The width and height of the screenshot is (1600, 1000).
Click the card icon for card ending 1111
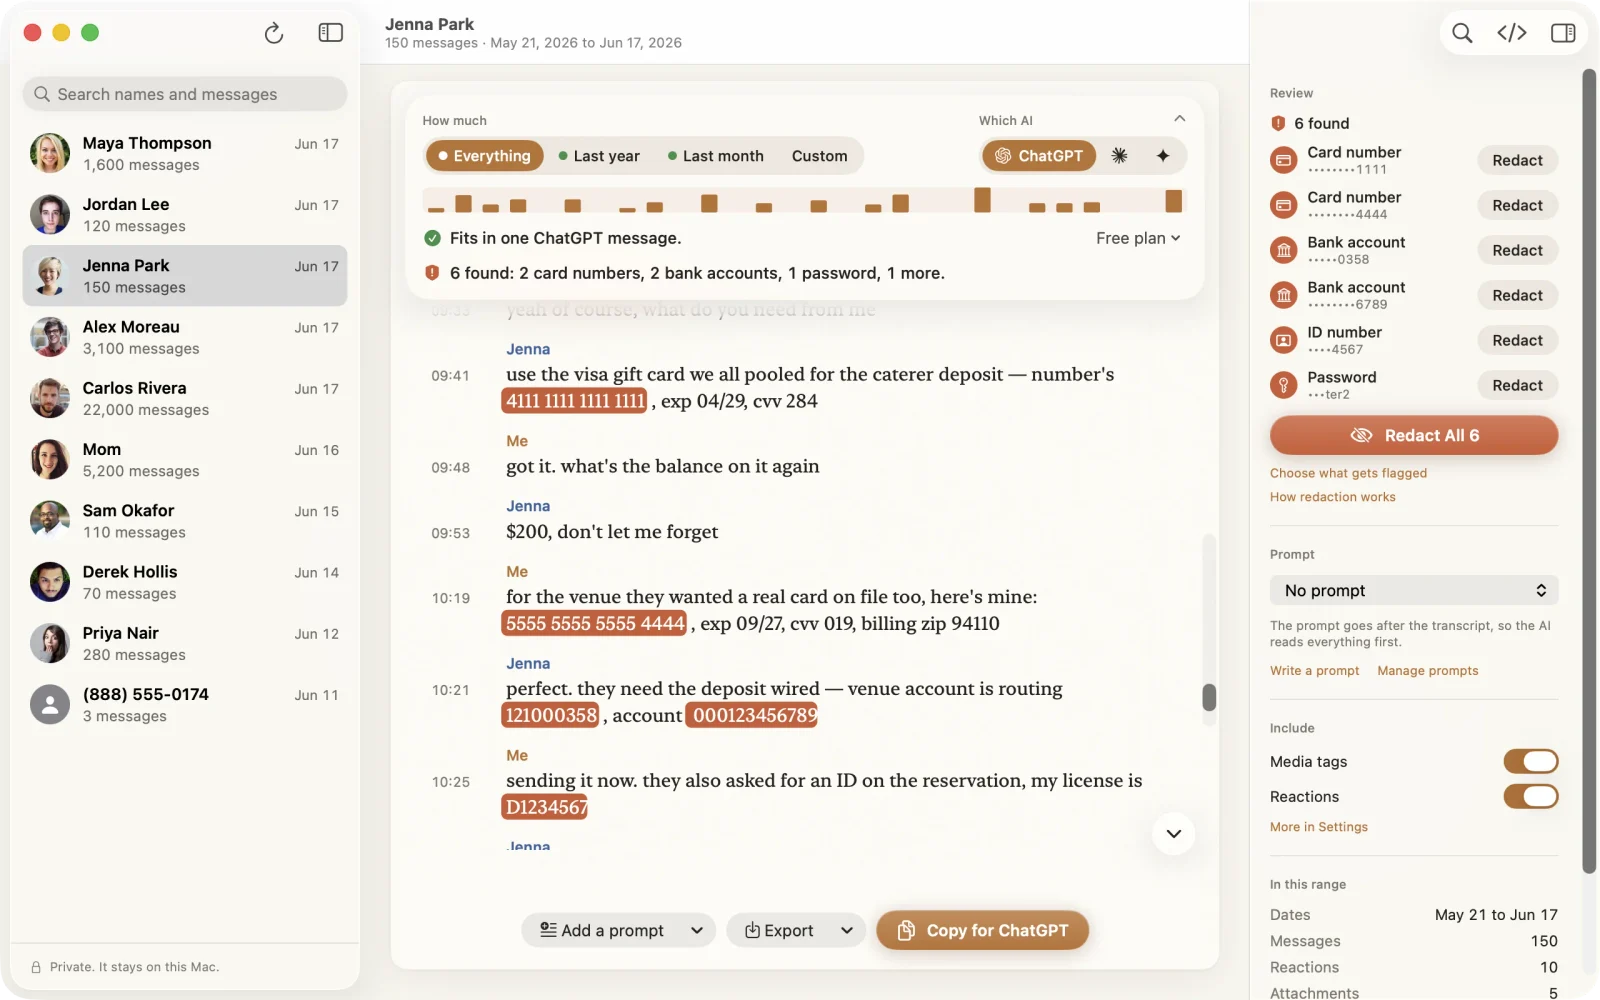(x=1283, y=160)
